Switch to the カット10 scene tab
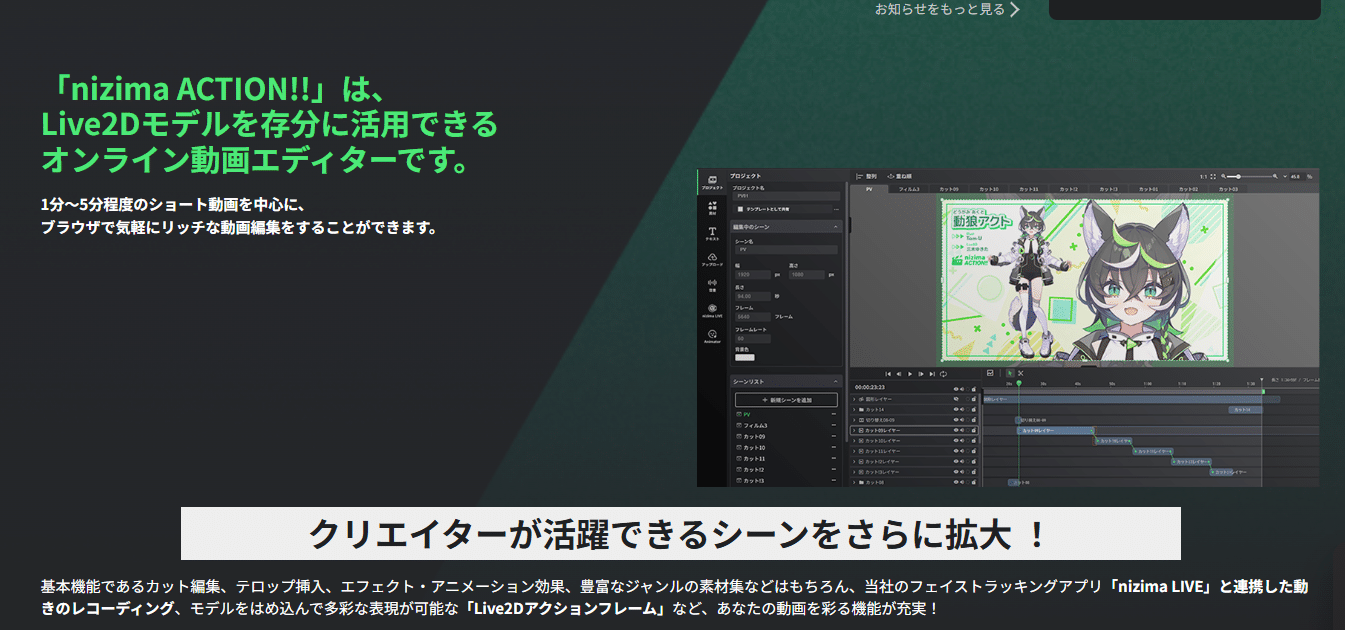The width and height of the screenshot is (1345, 630). point(989,188)
